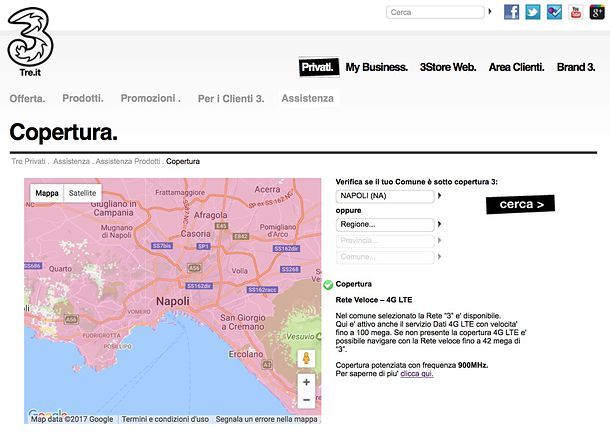The height and width of the screenshot is (434, 610).
Task: Go to Assistenza breadcrumb link
Action: point(71,161)
